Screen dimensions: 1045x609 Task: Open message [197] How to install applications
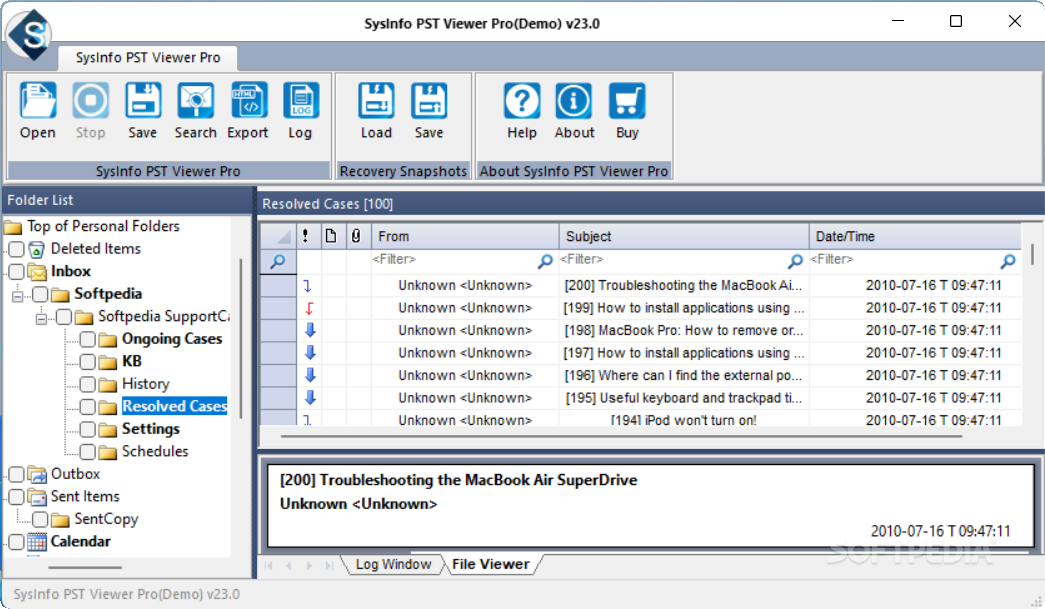click(683, 352)
